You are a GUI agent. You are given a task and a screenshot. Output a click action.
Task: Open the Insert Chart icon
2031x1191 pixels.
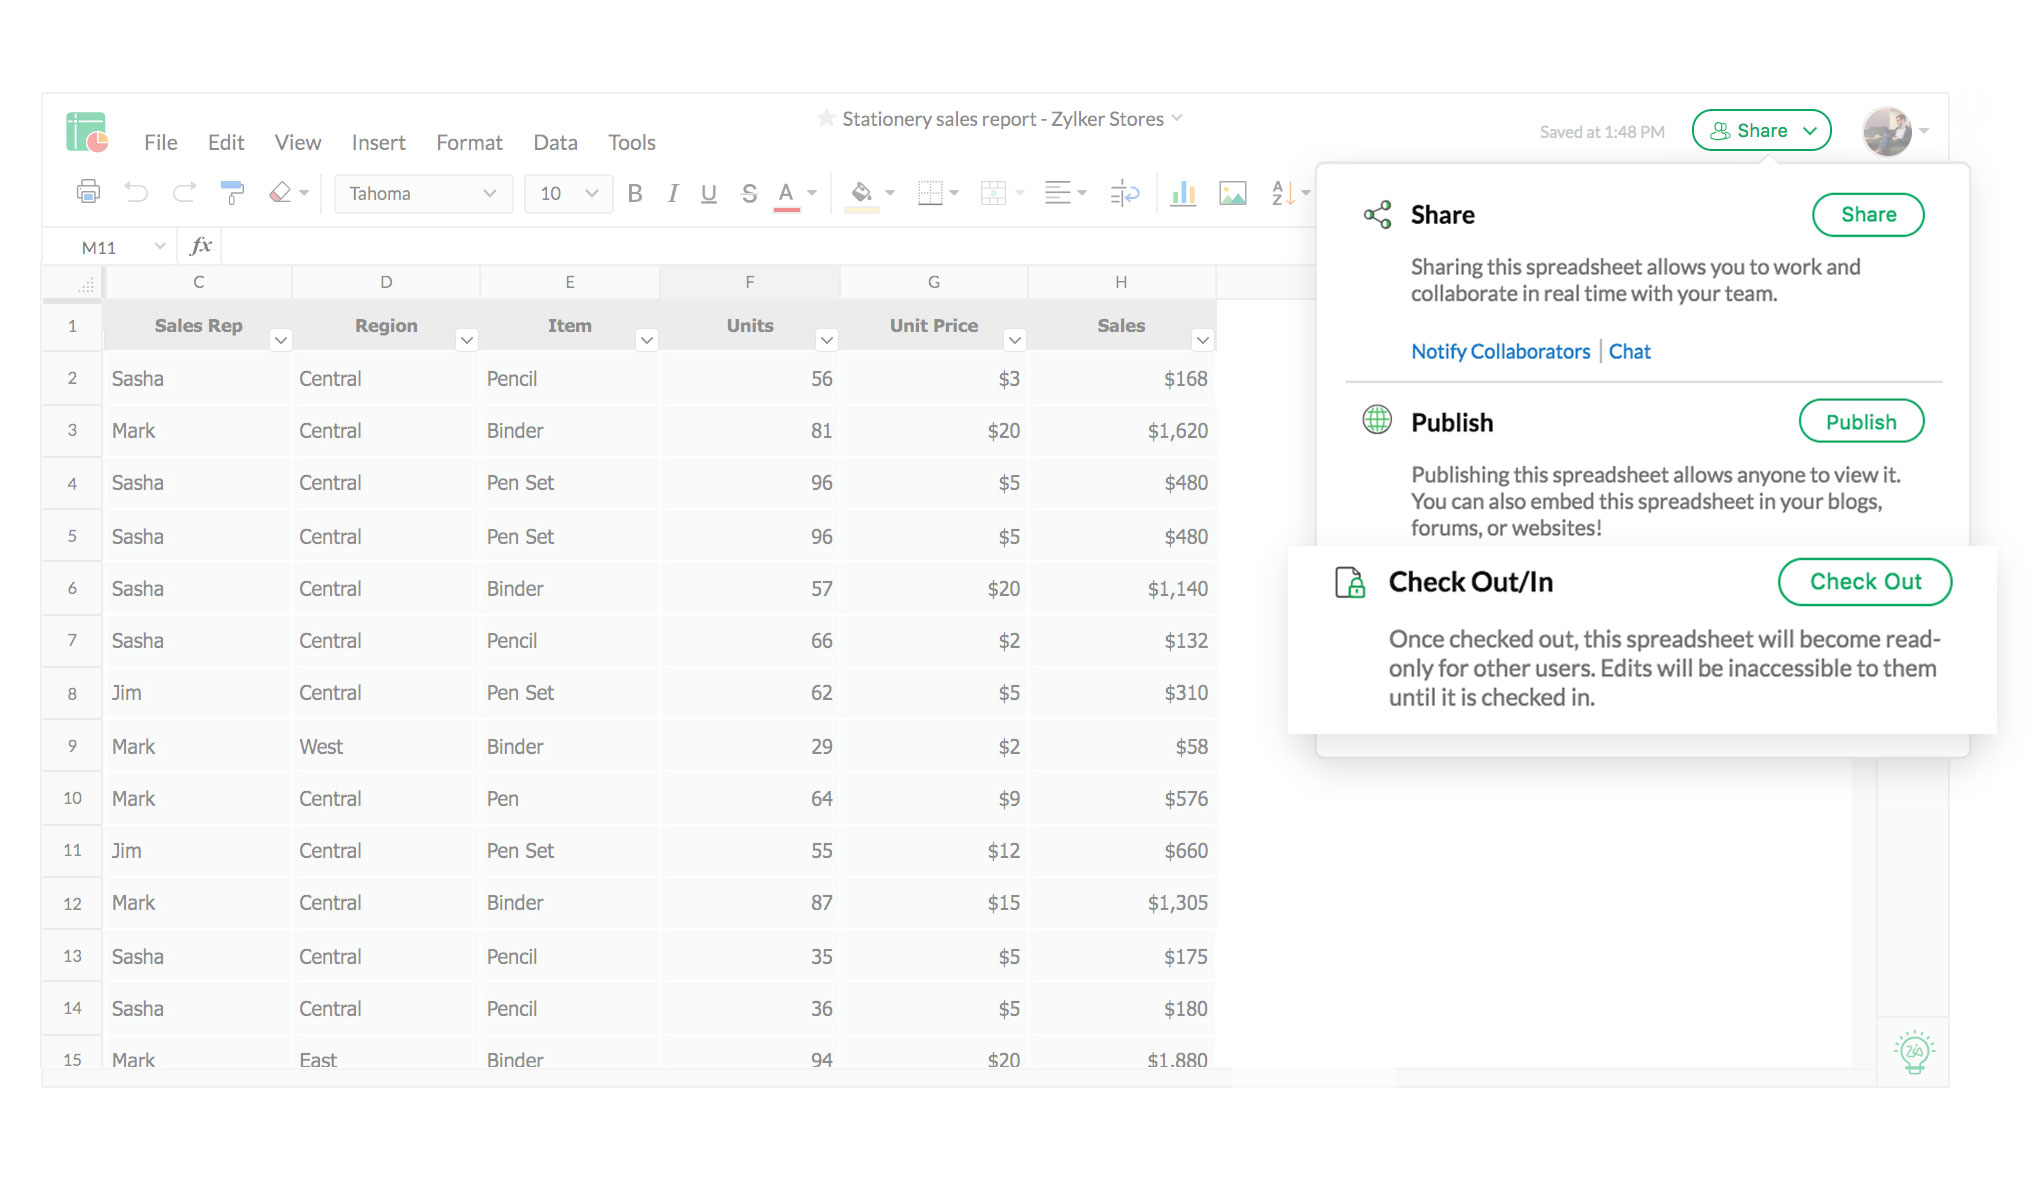click(1183, 196)
